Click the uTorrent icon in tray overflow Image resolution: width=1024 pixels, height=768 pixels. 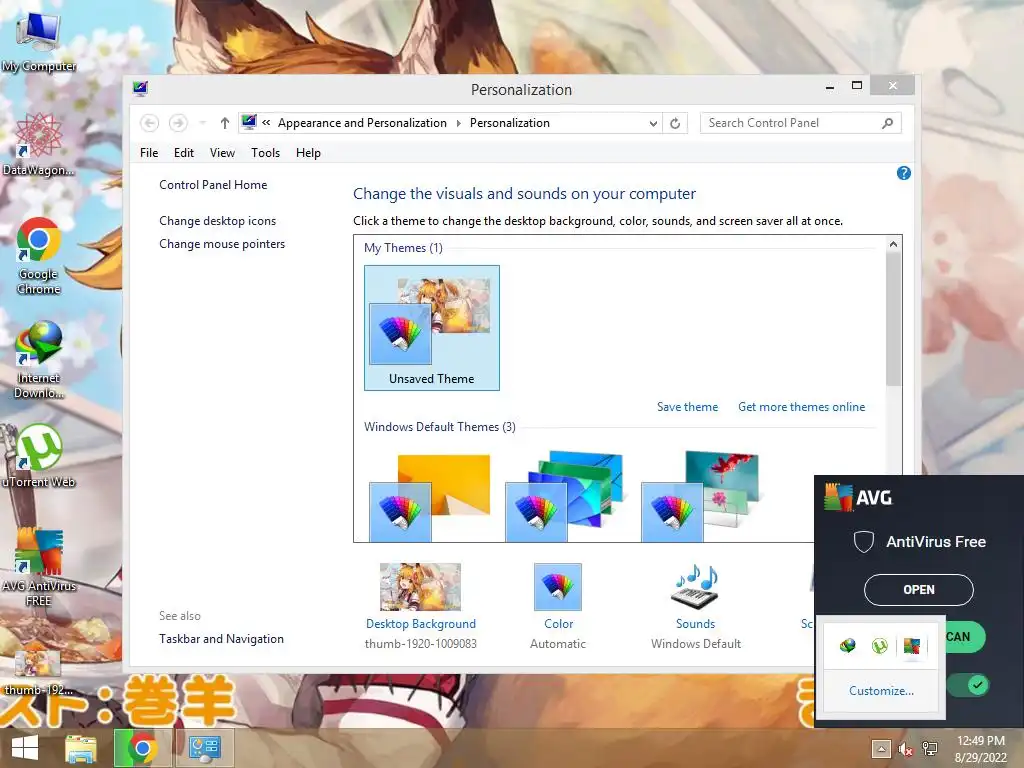point(880,646)
